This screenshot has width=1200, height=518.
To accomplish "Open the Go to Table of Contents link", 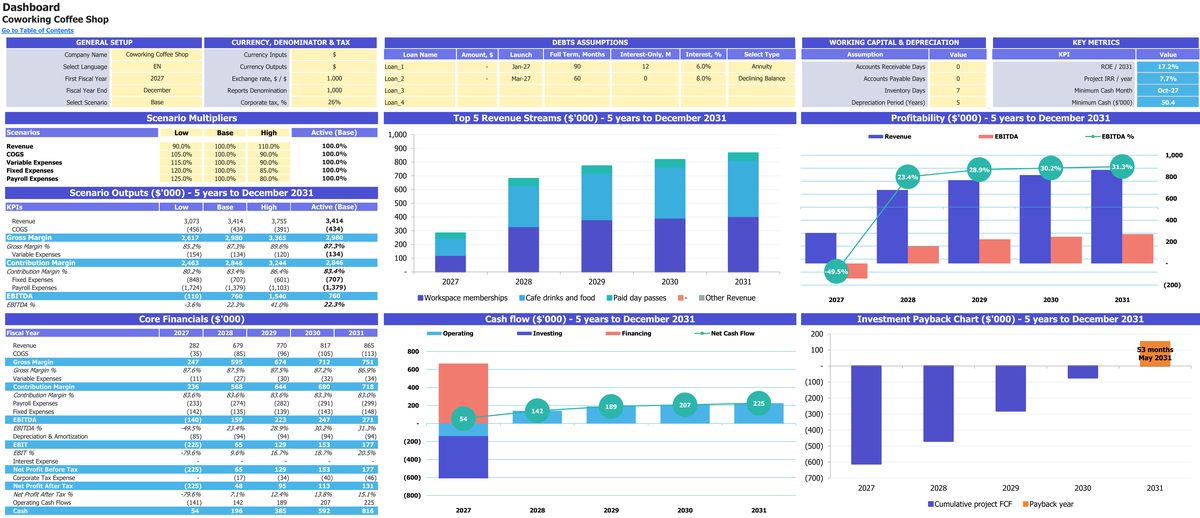I will [37, 31].
